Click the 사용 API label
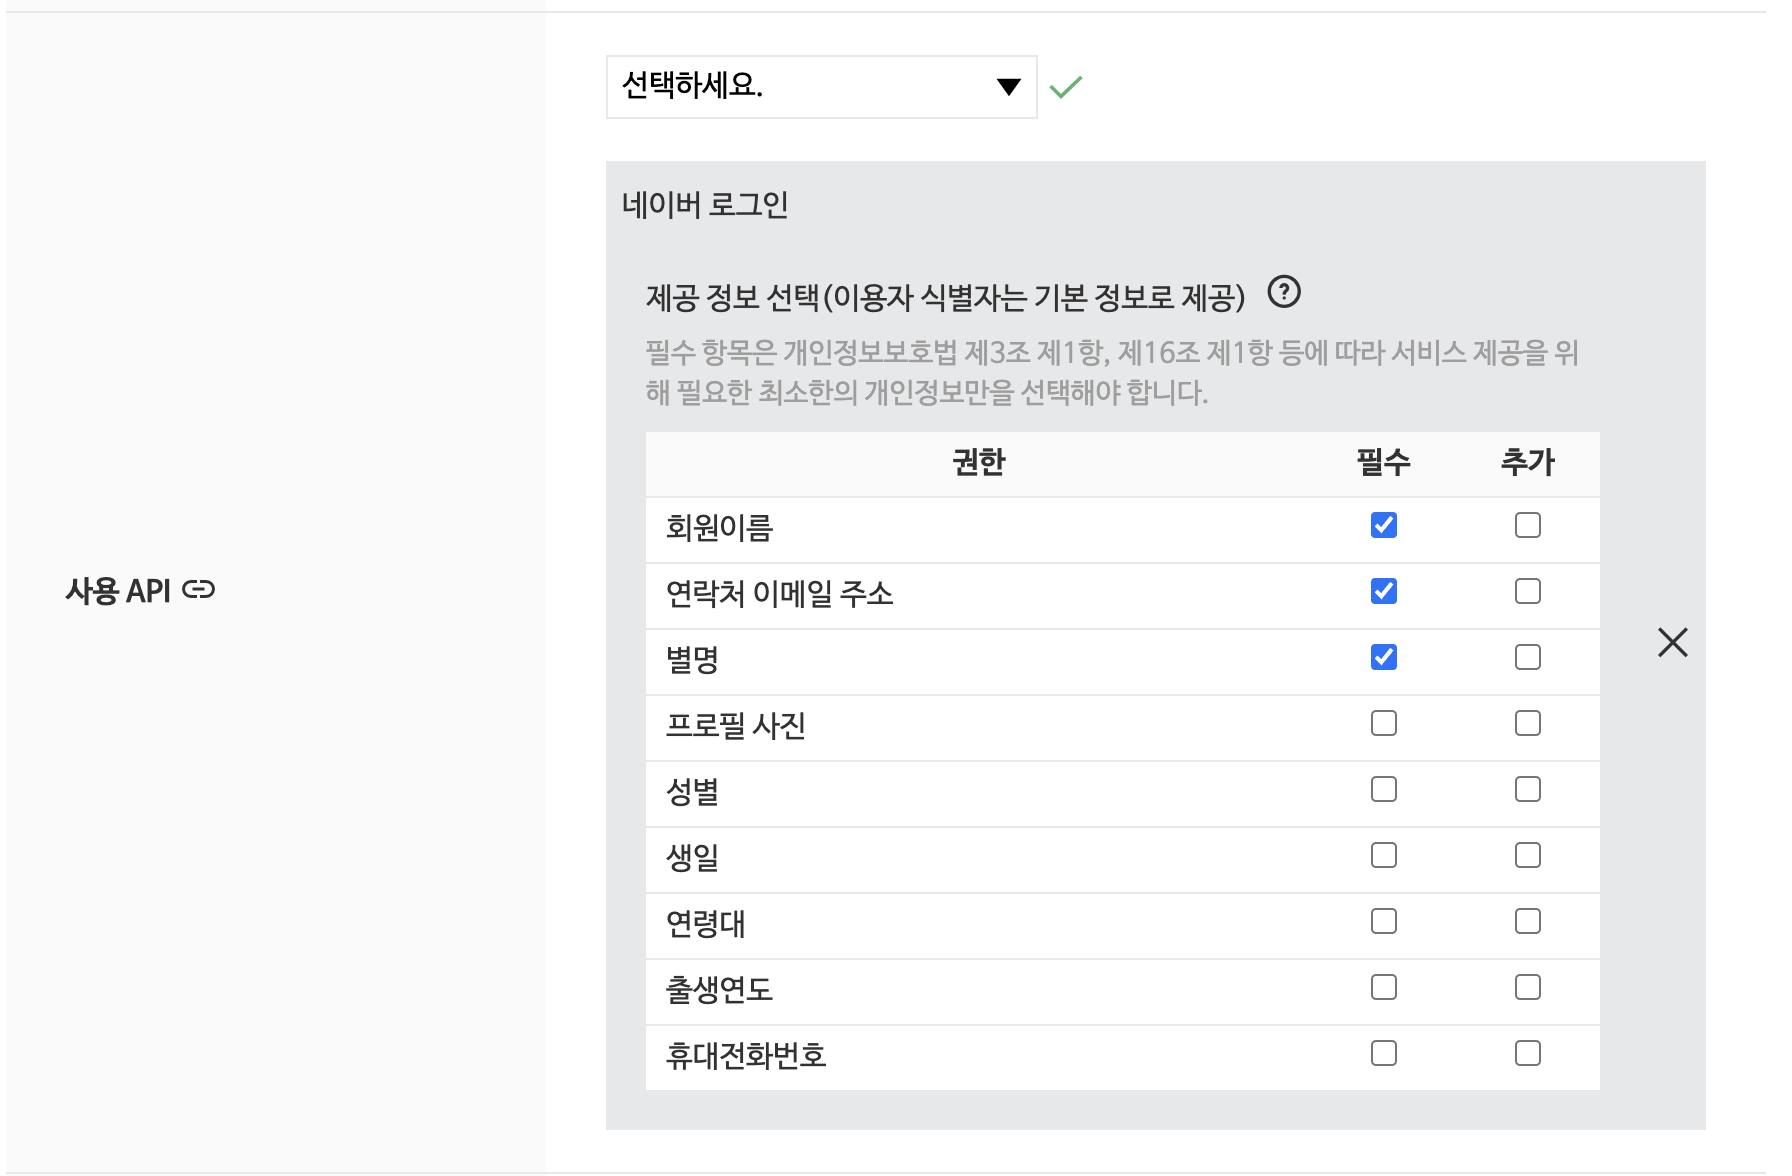 click(x=118, y=591)
